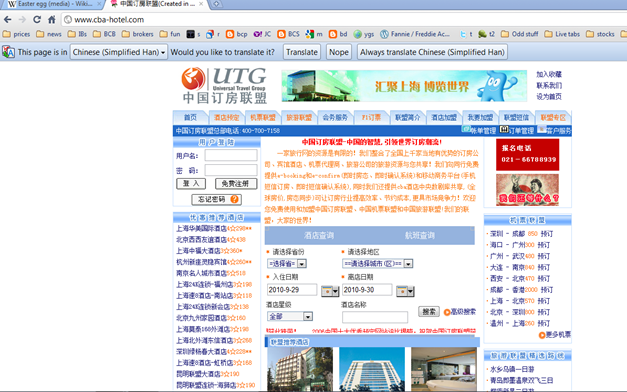
Task: Click the red 021-66788939 phone banner
Action: click(x=527, y=155)
